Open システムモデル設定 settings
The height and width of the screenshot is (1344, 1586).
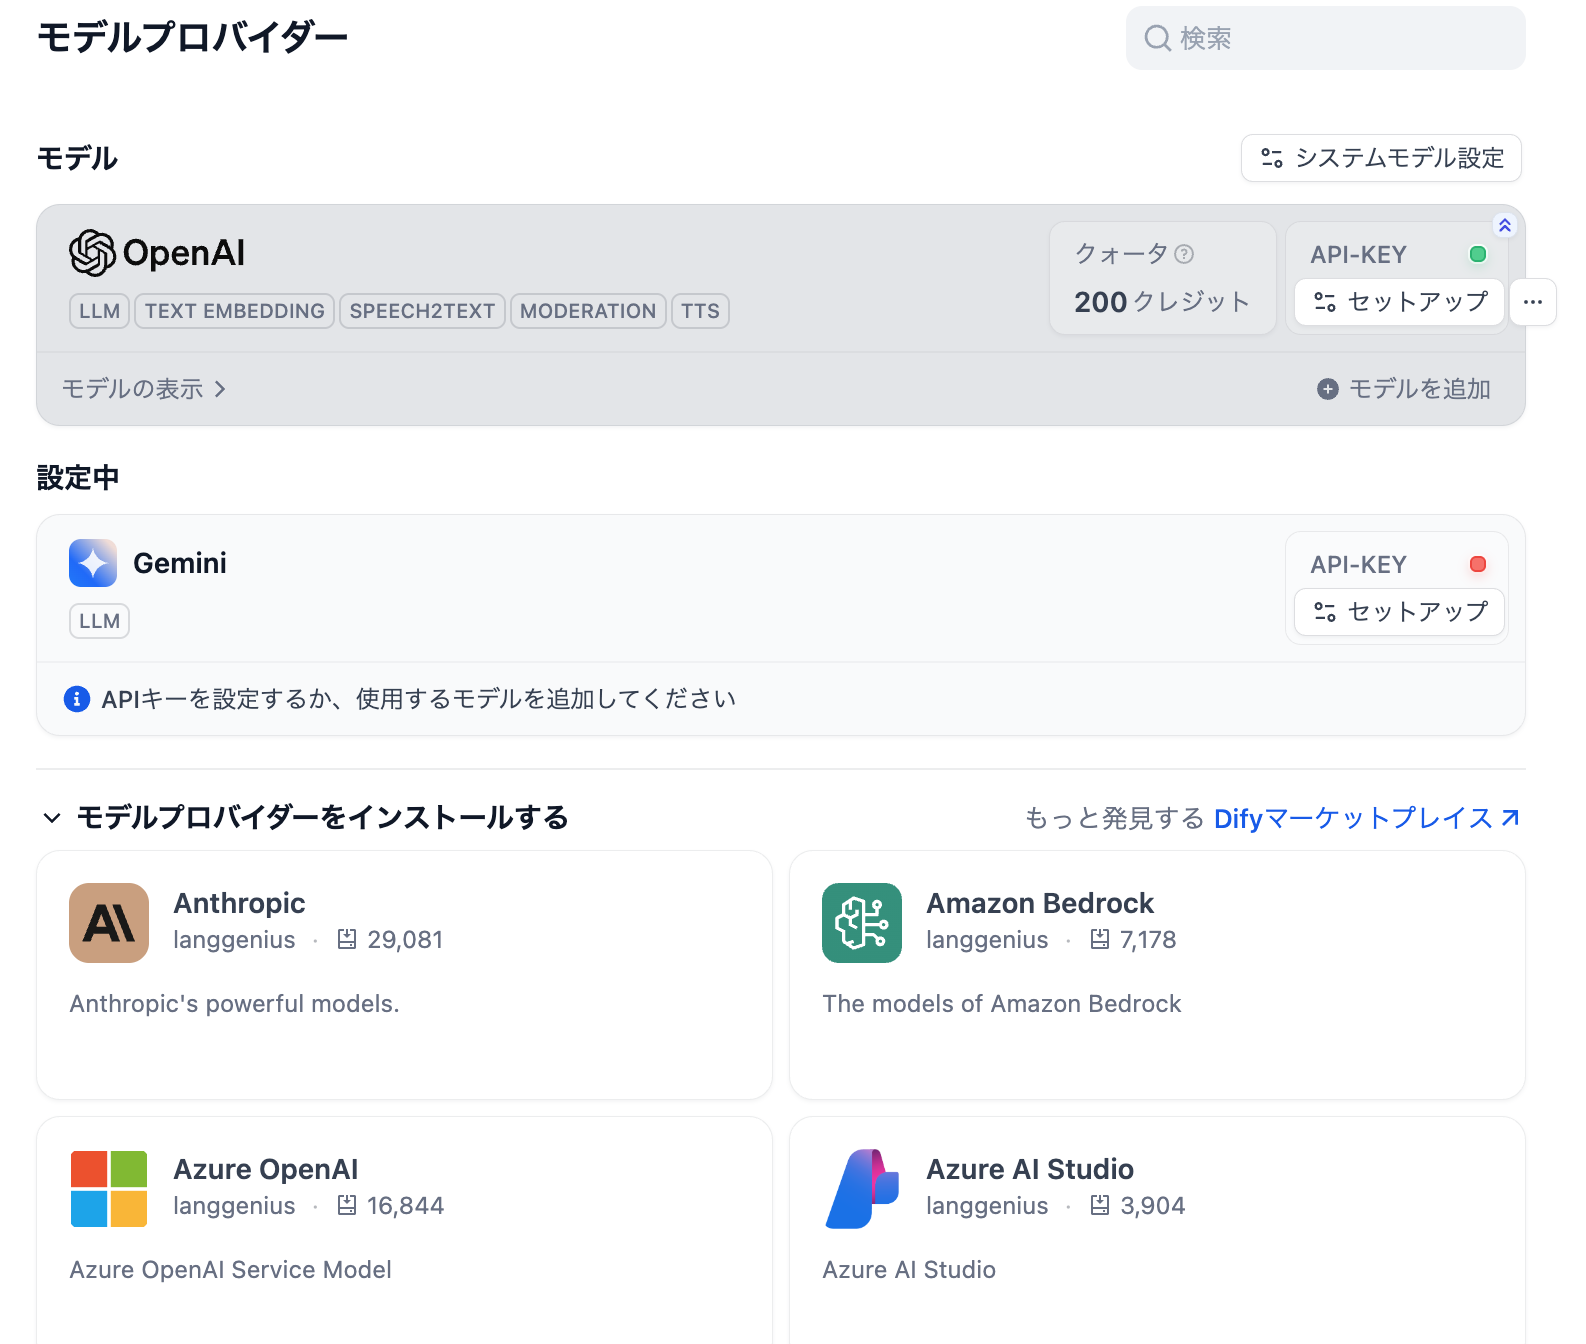1381,158
